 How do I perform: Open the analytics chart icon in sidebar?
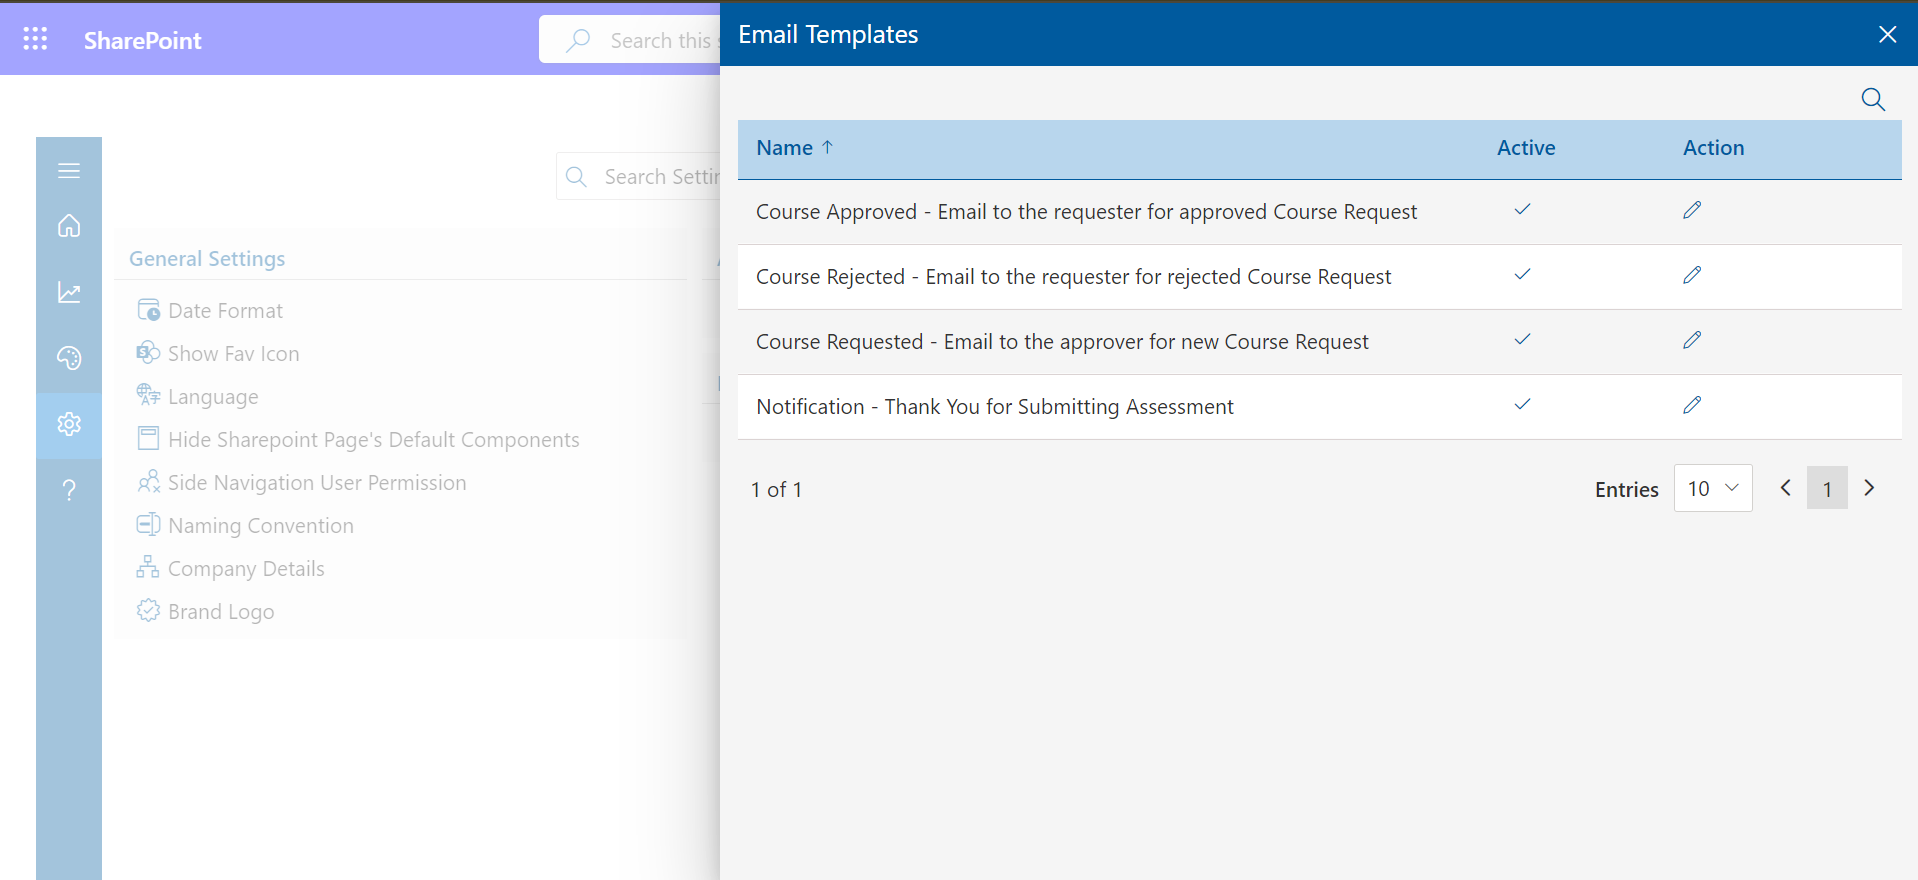(69, 292)
